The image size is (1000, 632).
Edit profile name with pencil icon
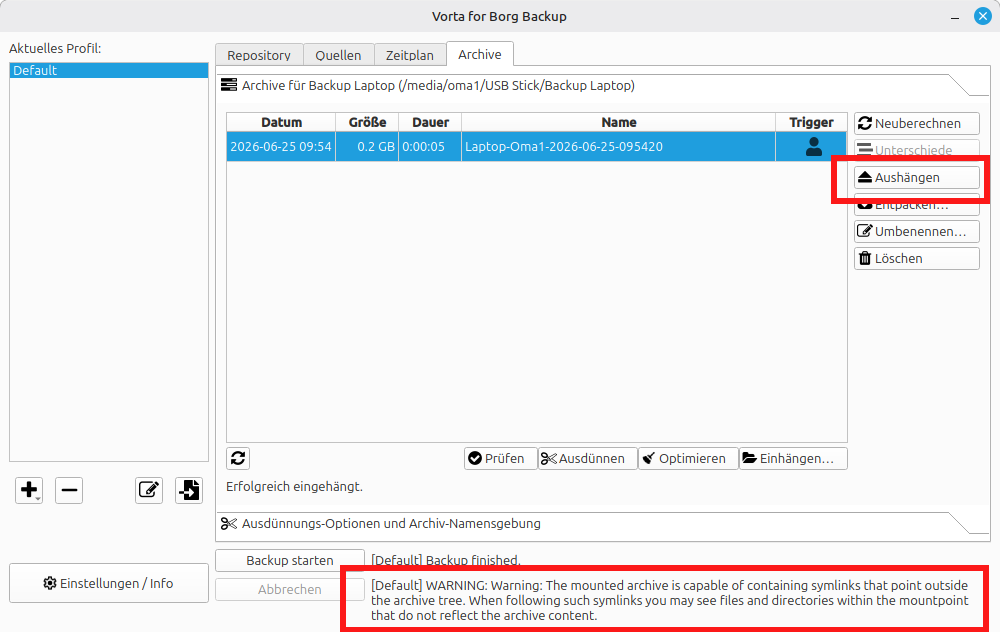149,490
